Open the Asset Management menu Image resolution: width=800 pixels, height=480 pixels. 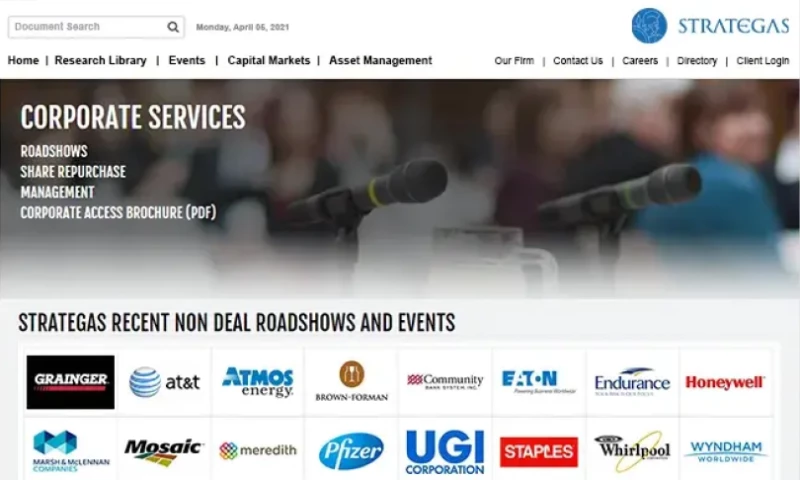click(380, 61)
